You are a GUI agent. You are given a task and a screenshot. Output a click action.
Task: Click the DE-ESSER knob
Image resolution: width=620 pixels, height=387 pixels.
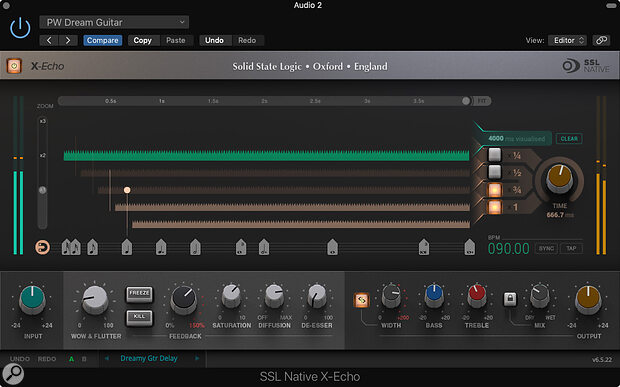pos(317,296)
